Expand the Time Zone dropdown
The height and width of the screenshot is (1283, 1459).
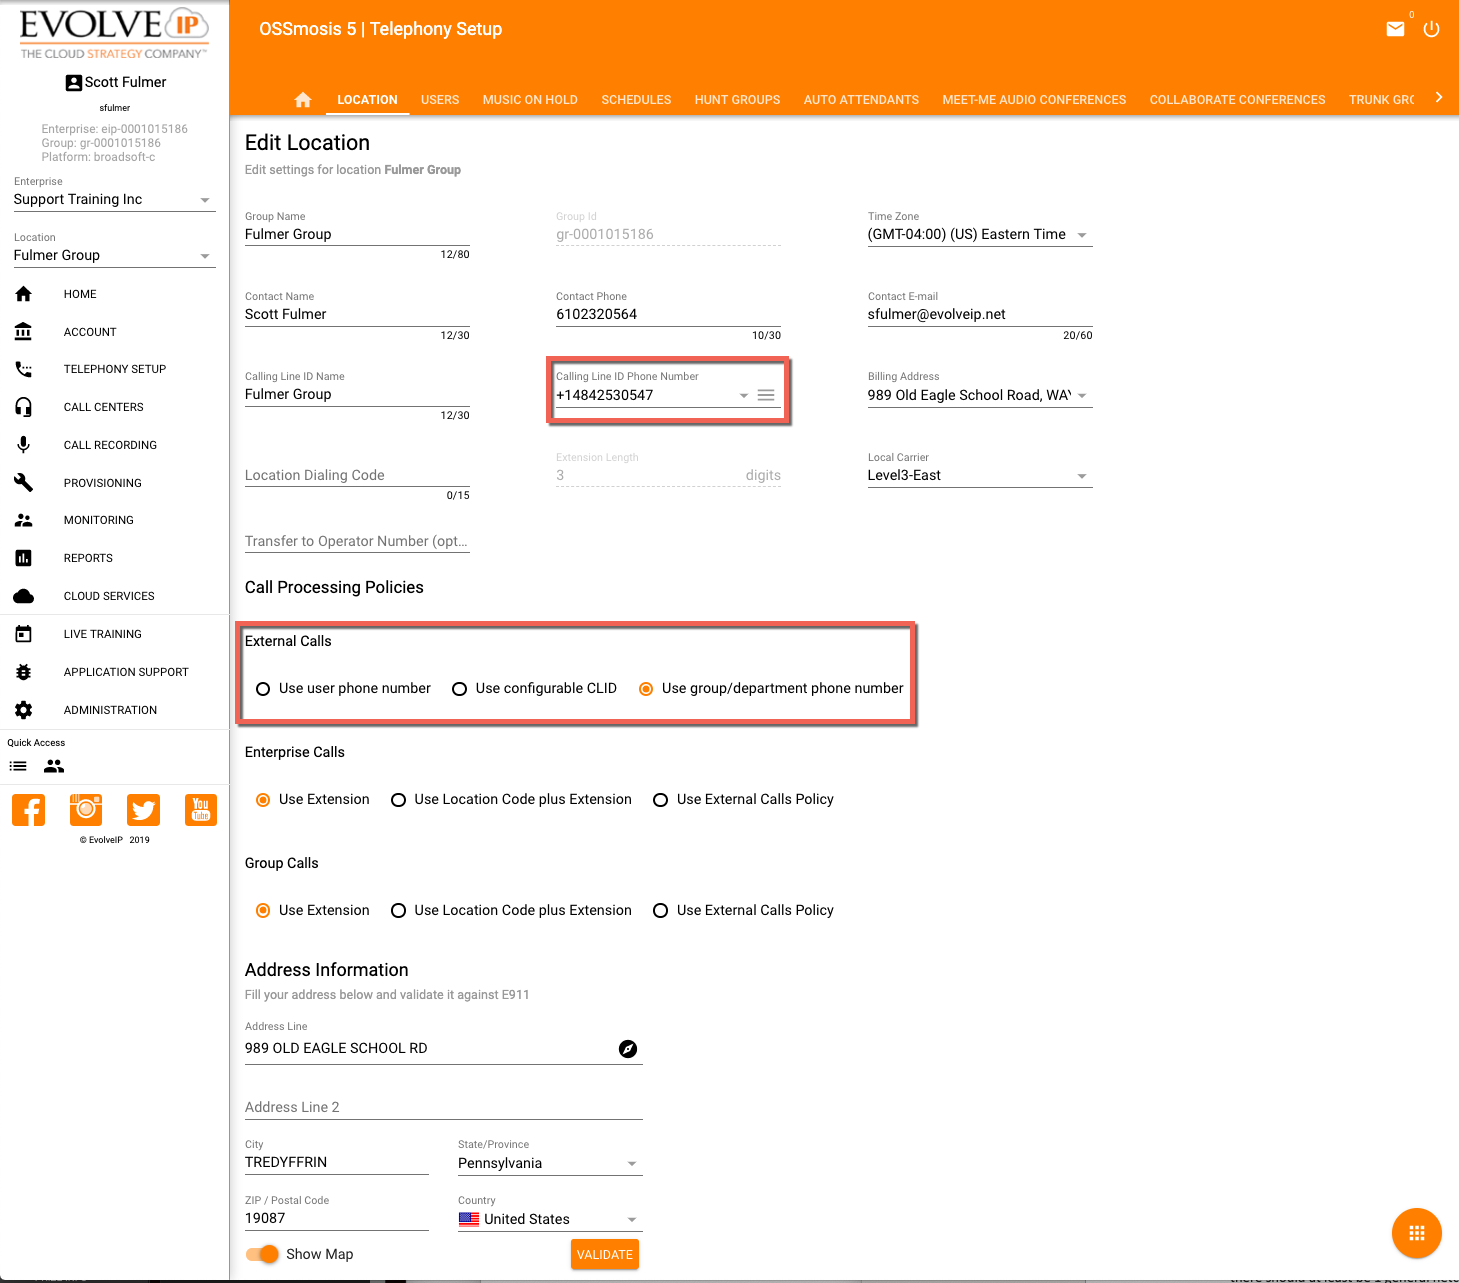point(1081,235)
